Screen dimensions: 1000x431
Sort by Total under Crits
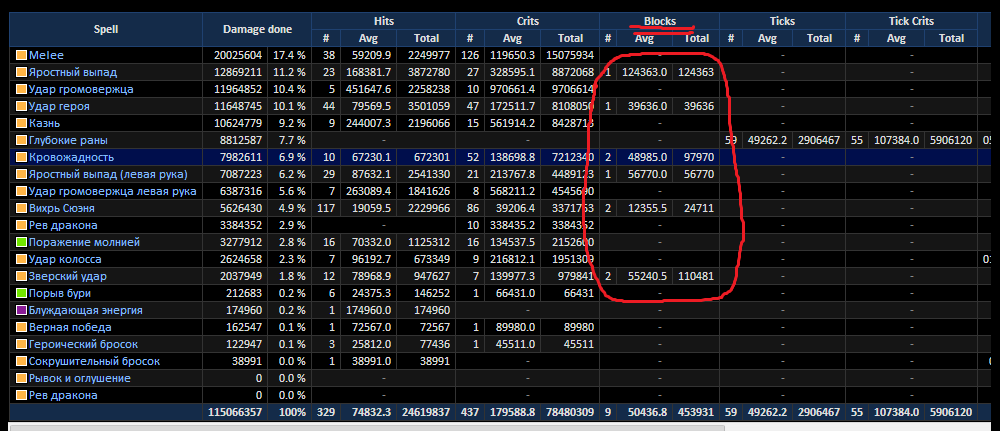[x=570, y=38]
